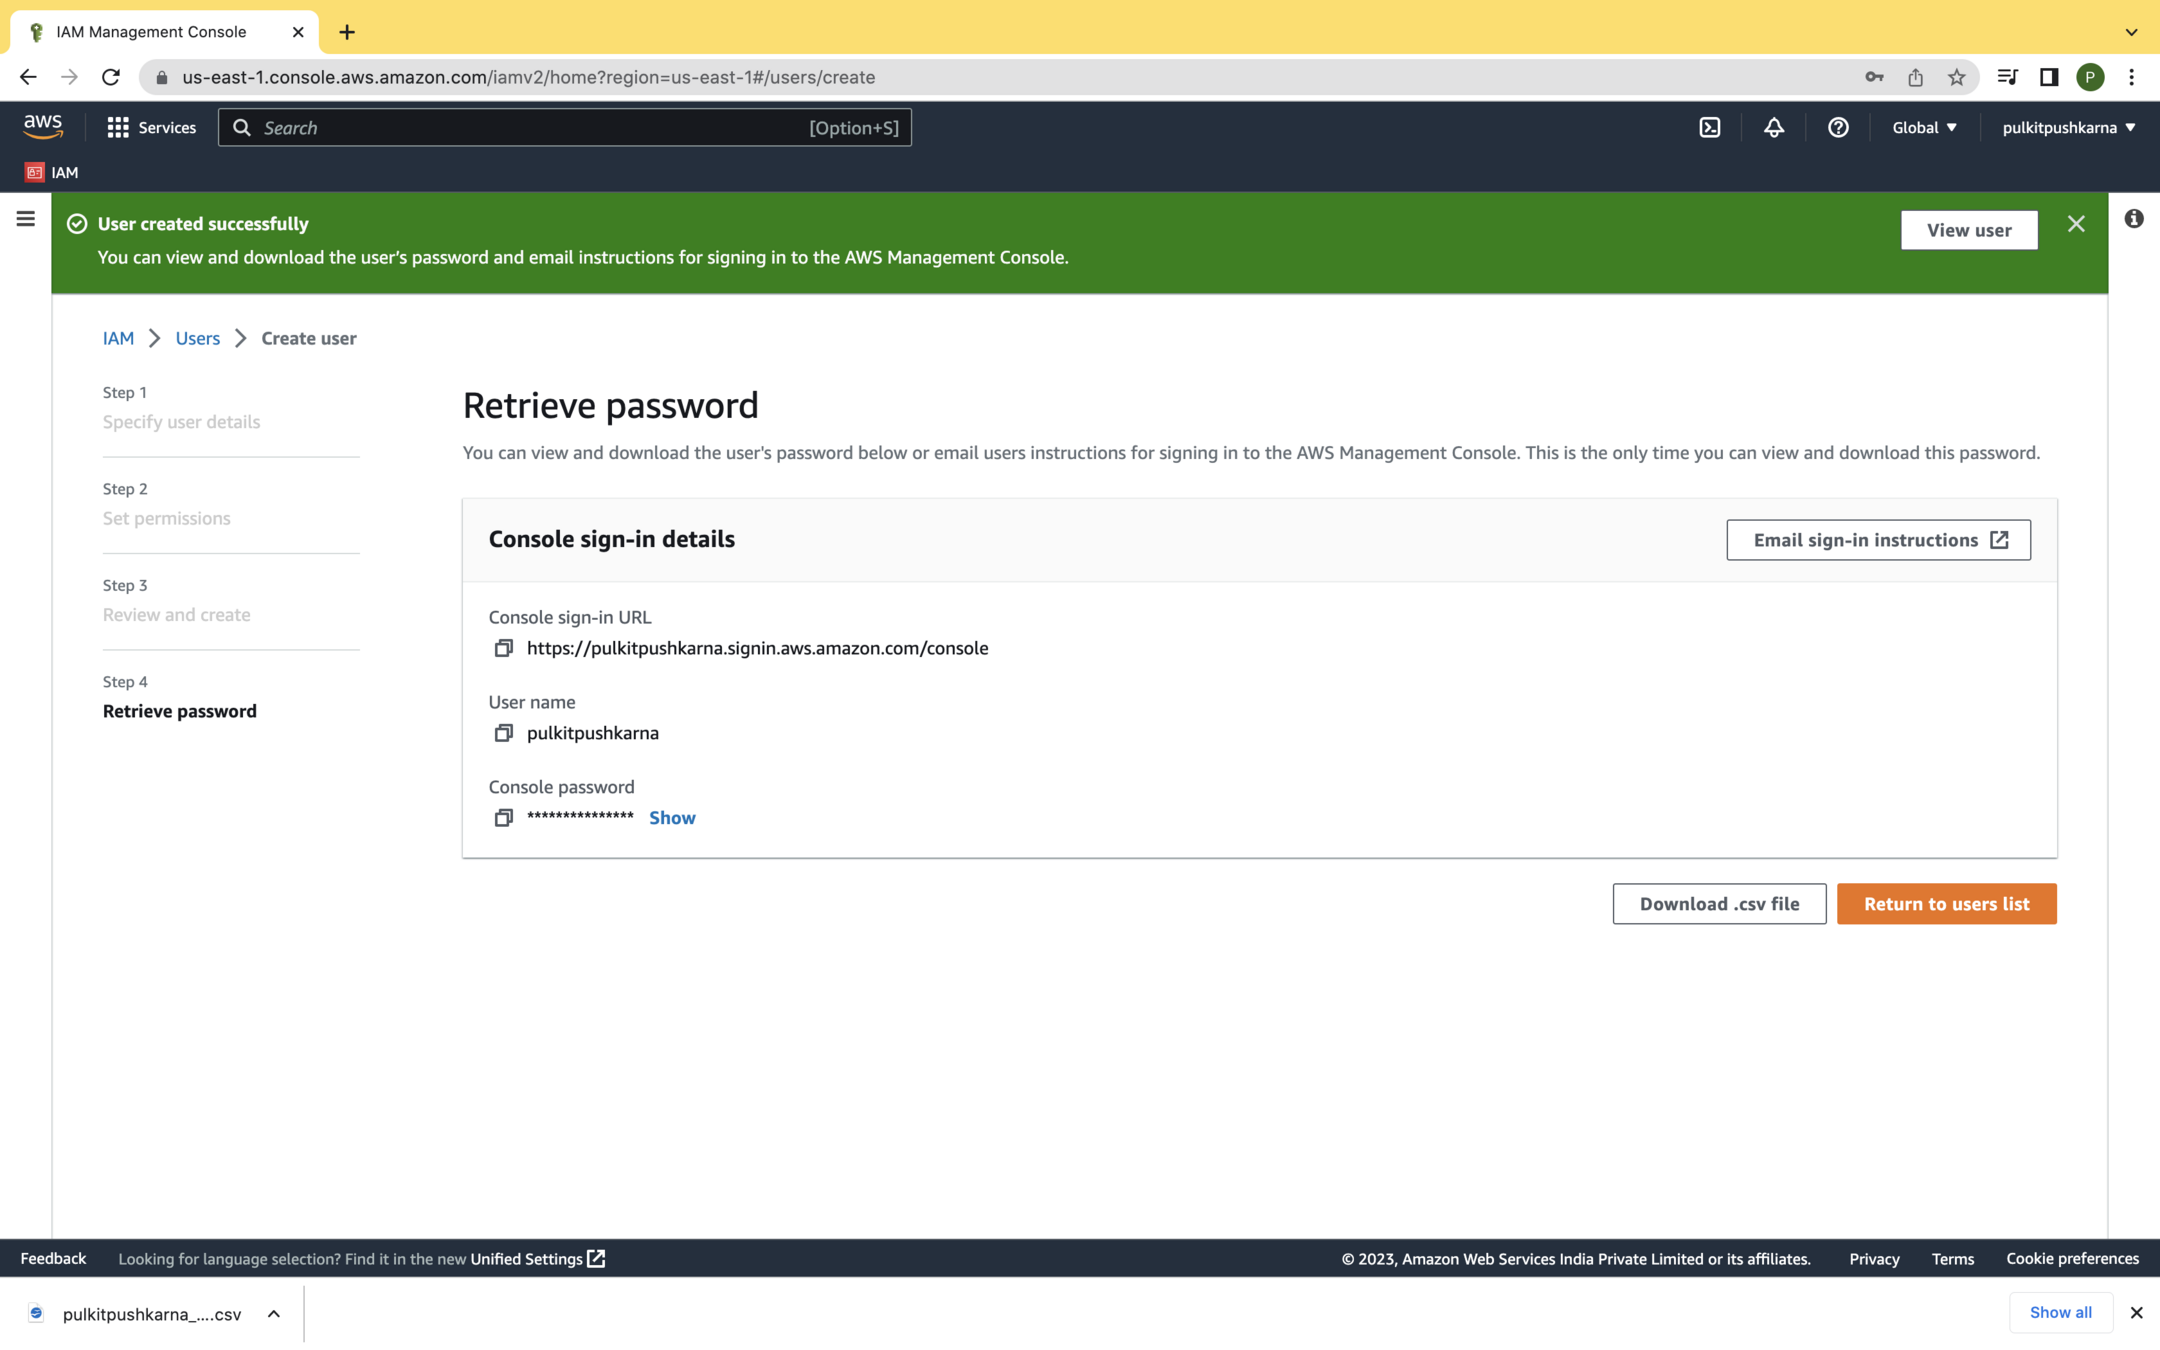Image resolution: width=2160 pixels, height=1350 pixels.
Task: Copy the console password
Action: 503,818
